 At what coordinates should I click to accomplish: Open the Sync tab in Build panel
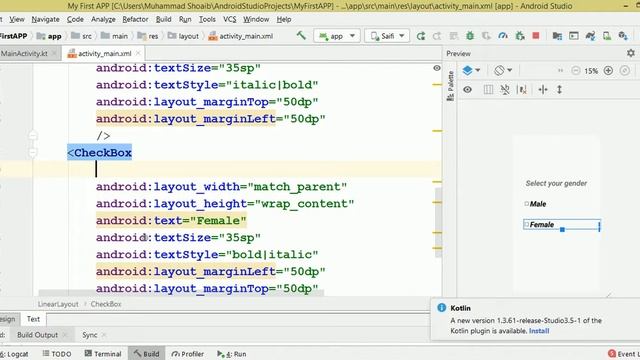pos(89,335)
